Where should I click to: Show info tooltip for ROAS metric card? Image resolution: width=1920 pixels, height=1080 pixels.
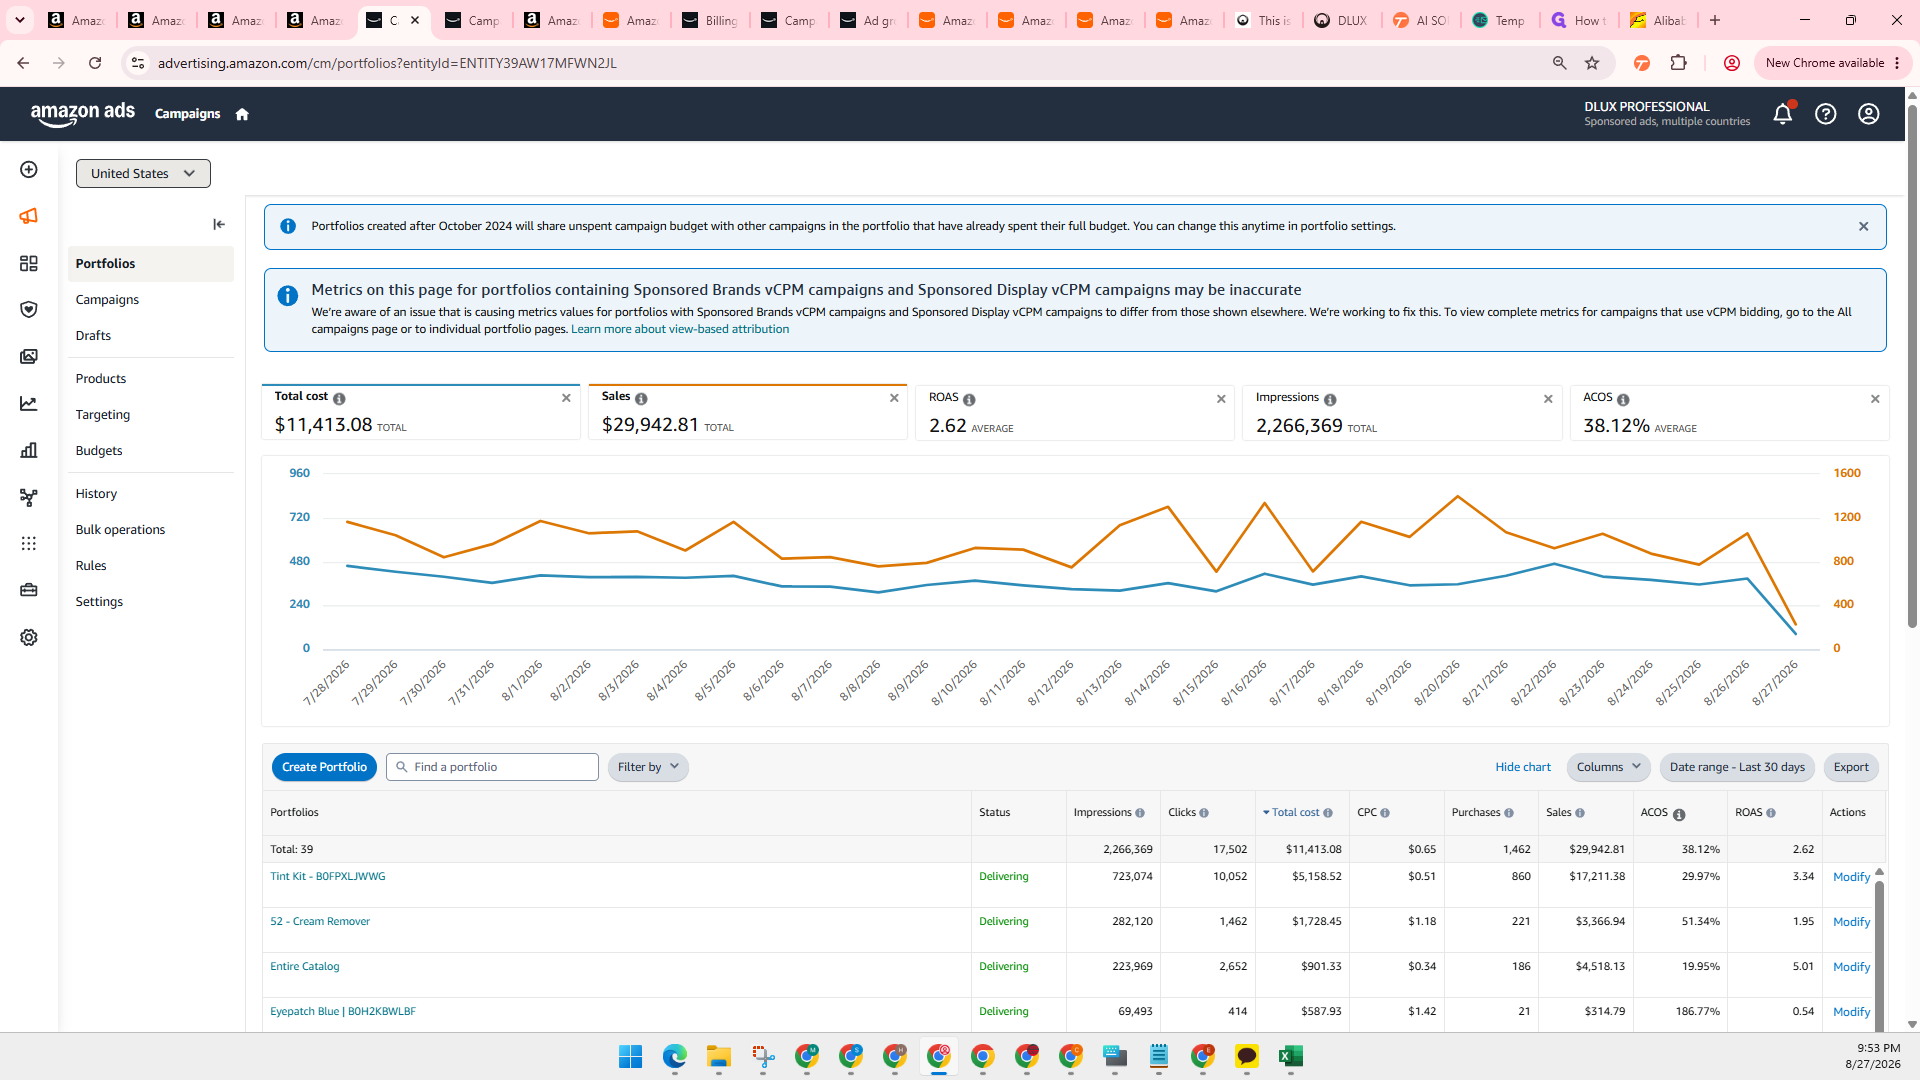[969, 400]
